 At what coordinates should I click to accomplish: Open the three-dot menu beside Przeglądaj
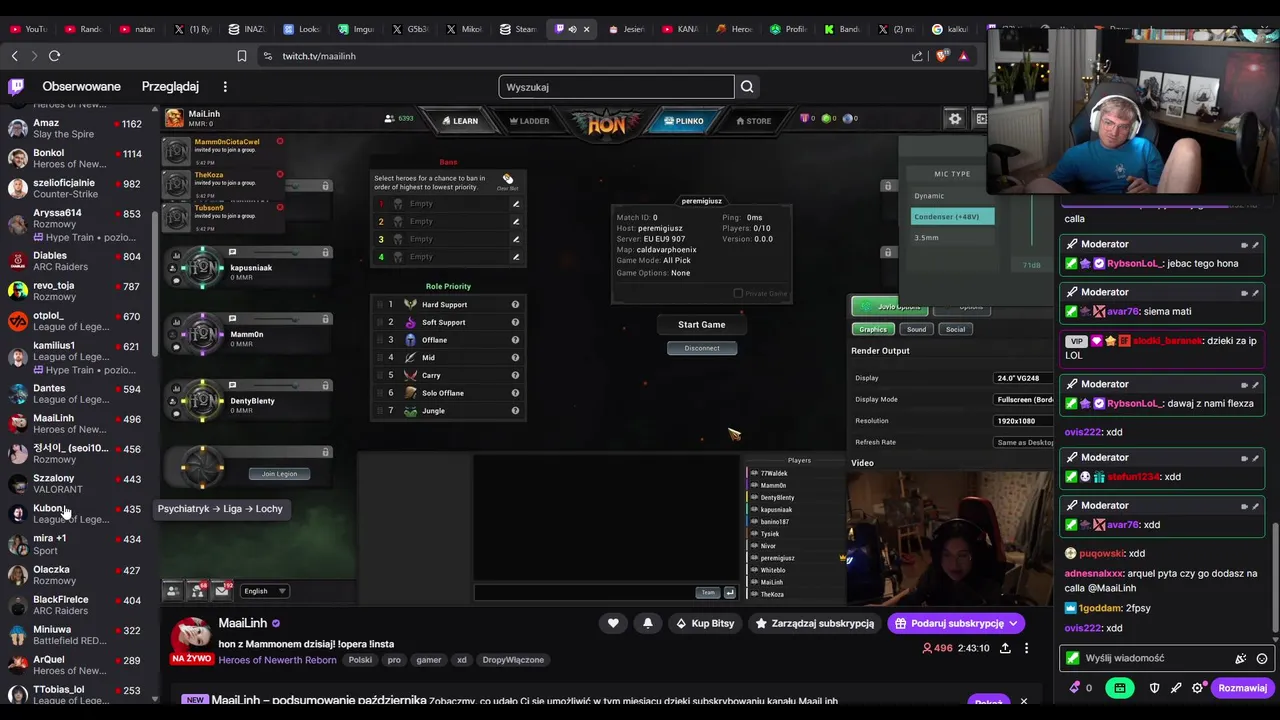[225, 87]
